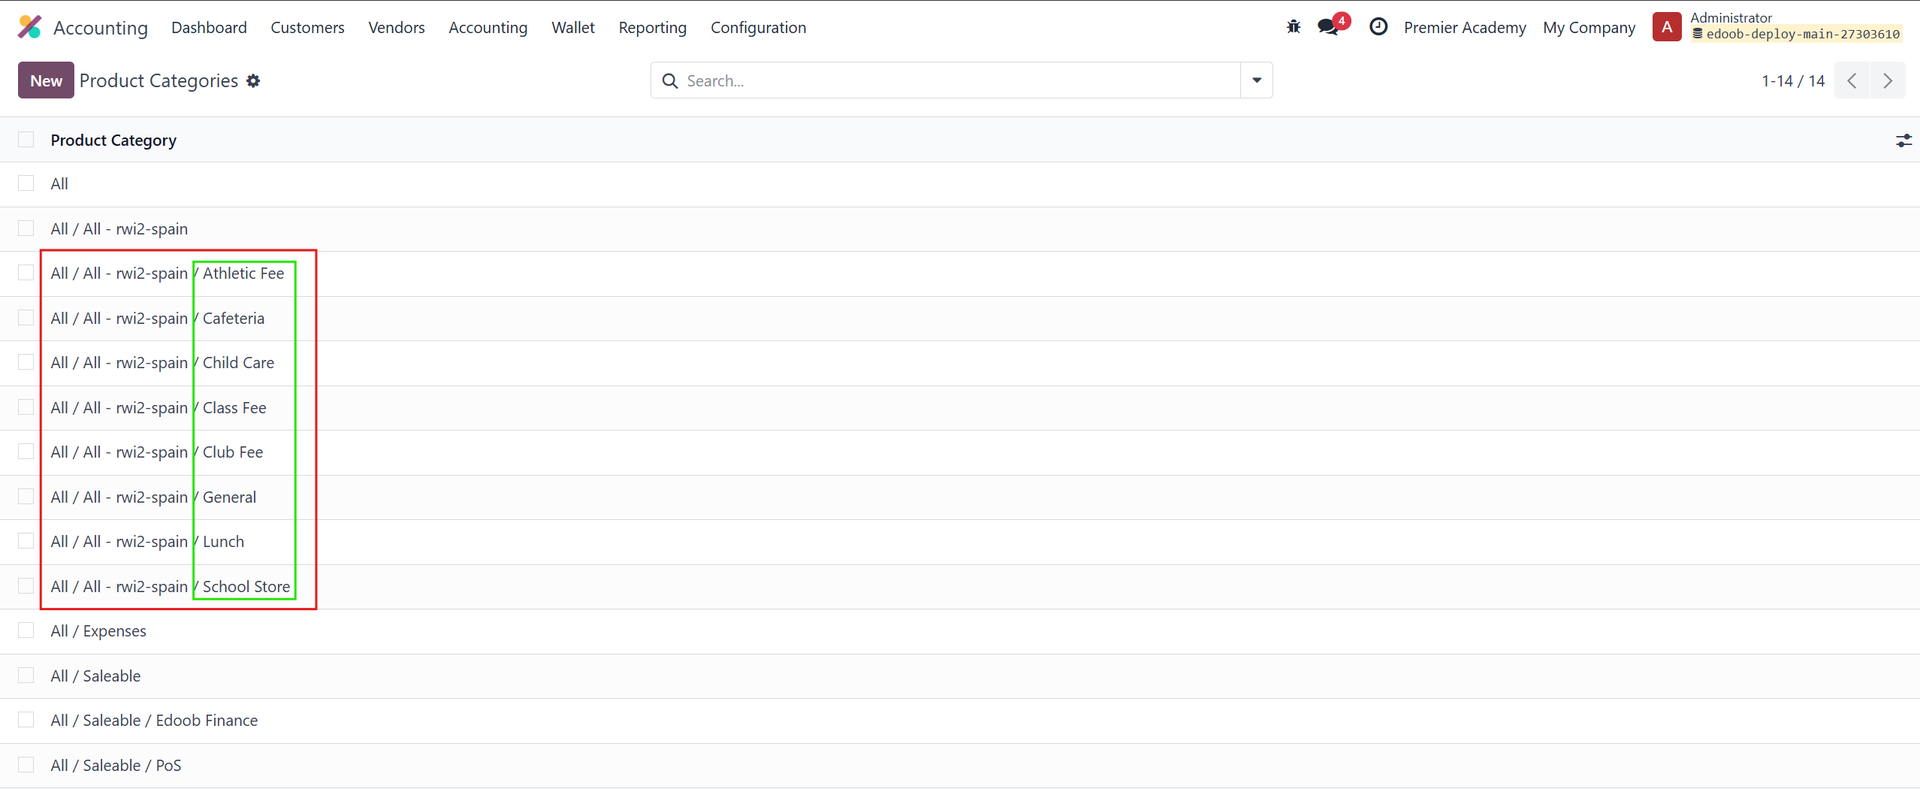
Task: Tick the select-all header checkbox
Action: (x=26, y=140)
